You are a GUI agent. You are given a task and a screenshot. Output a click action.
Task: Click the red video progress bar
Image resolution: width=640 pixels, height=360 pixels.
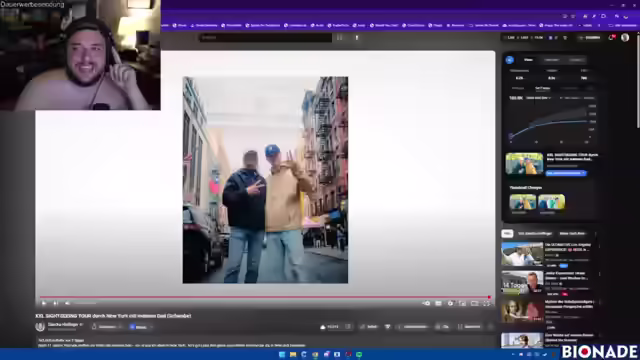point(264,297)
